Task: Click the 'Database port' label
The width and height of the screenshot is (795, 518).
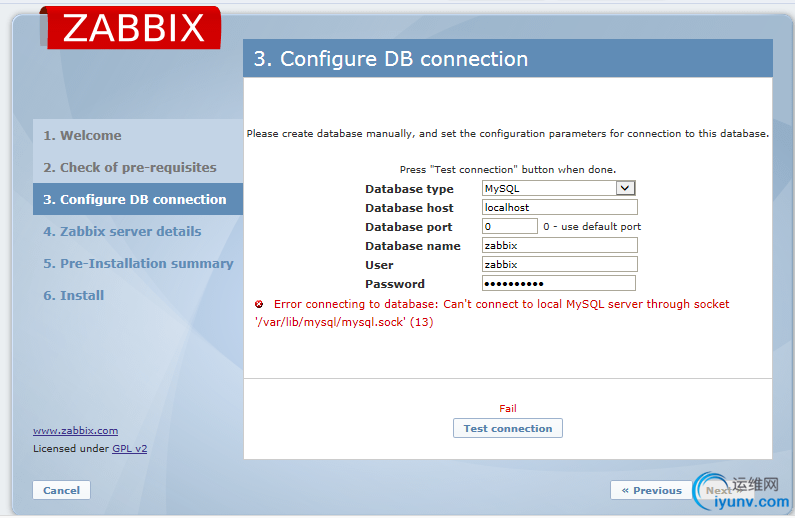Action: [x=409, y=227]
